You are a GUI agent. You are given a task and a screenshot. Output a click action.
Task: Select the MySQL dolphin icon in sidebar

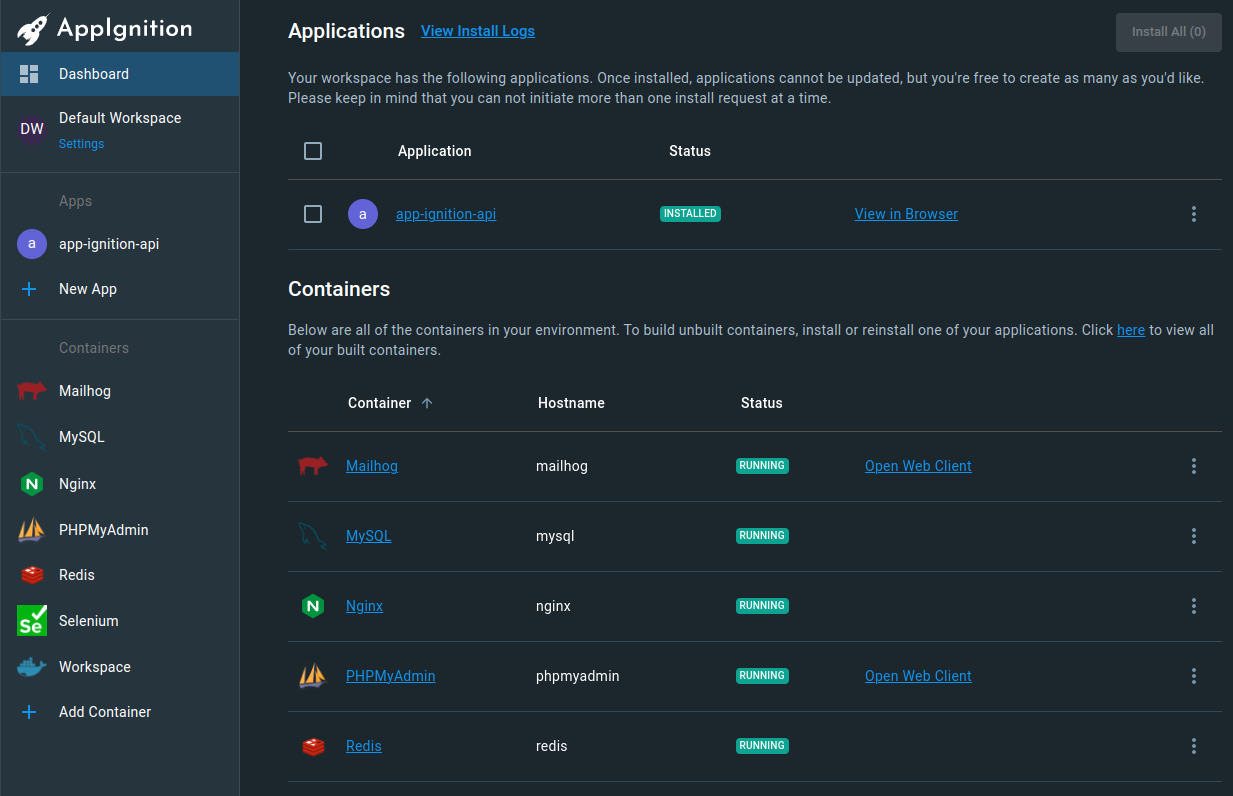pos(31,436)
